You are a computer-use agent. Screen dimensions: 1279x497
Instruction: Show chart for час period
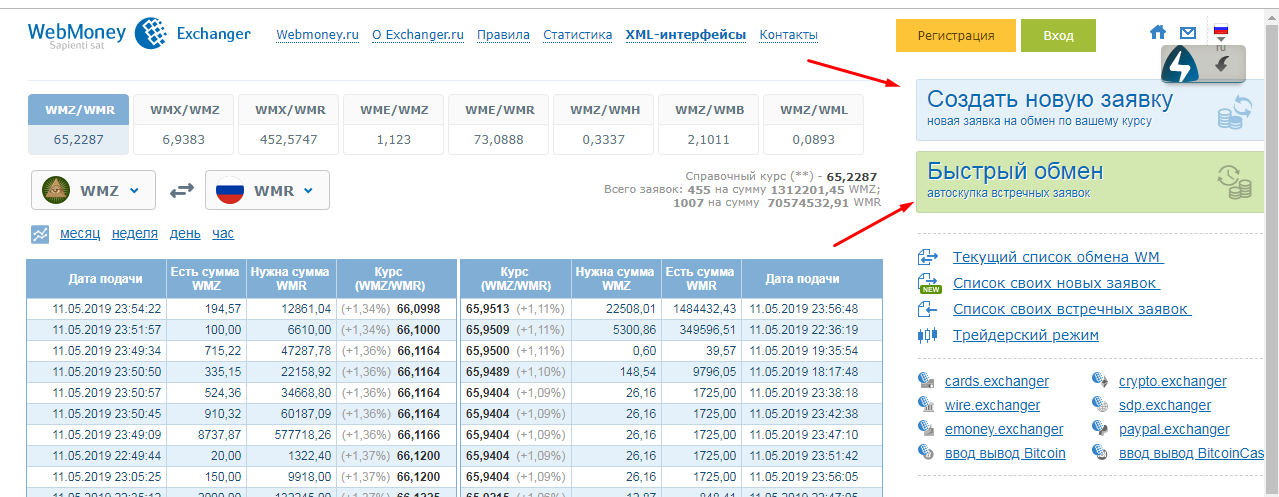click(223, 234)
